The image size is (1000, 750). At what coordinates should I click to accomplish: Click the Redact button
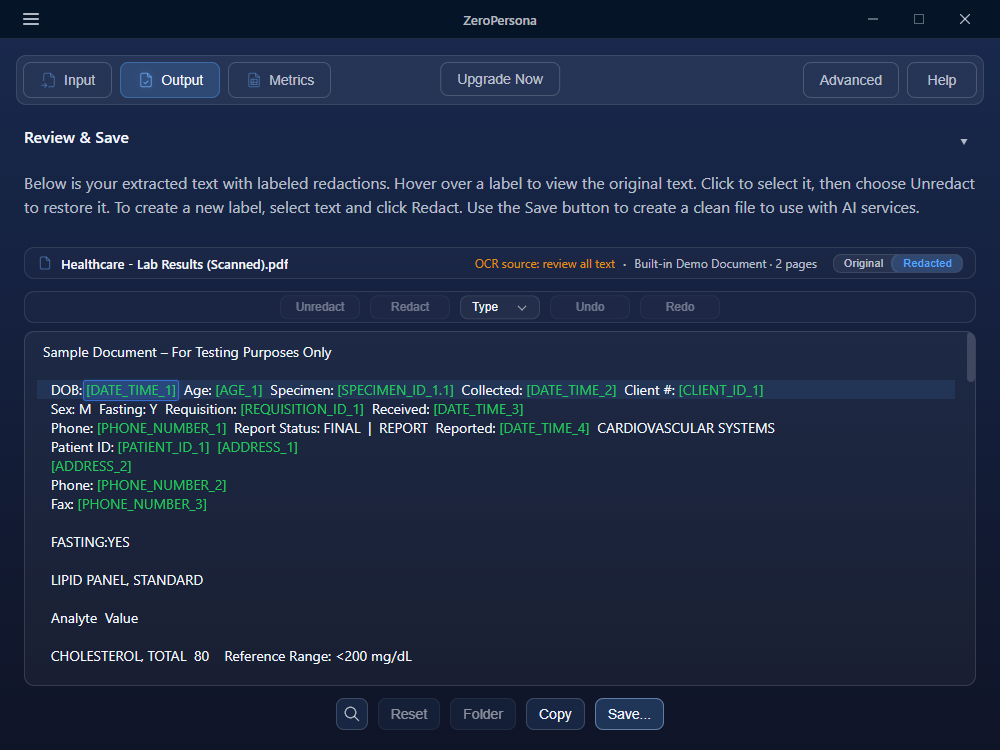(410, 307)
